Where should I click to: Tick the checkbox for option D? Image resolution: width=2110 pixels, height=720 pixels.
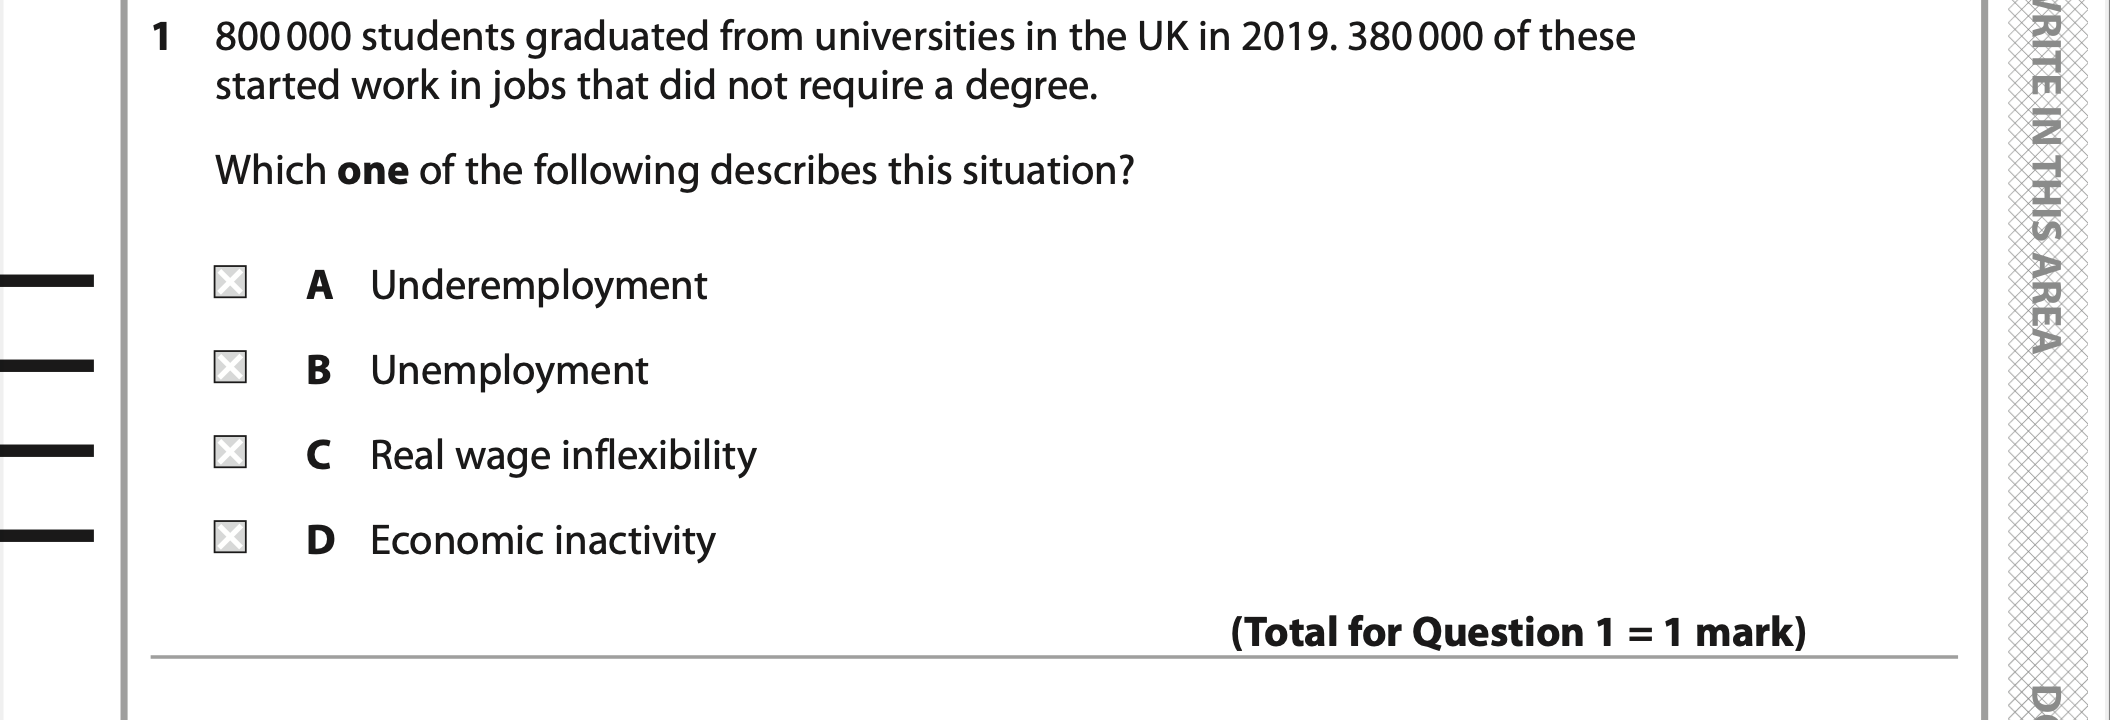[x=230, y=538]
